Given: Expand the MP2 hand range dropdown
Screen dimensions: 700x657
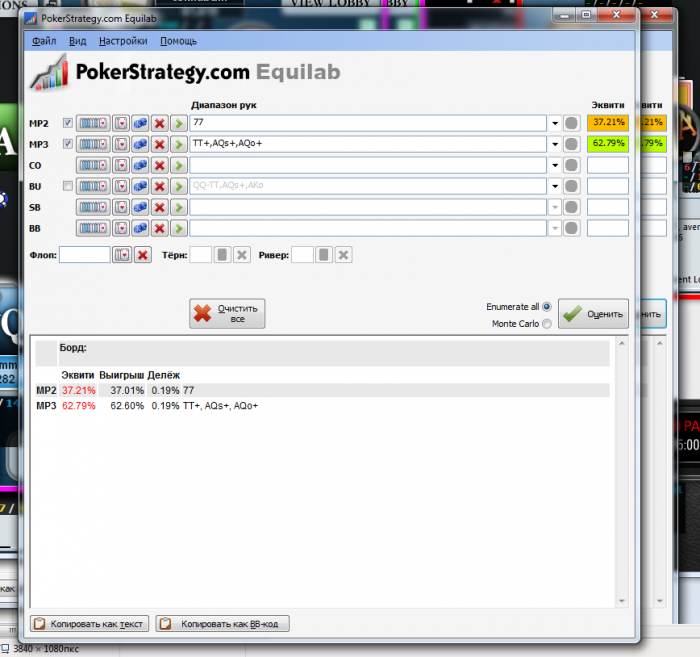Looking at the screenshot, I should (555, 123).
